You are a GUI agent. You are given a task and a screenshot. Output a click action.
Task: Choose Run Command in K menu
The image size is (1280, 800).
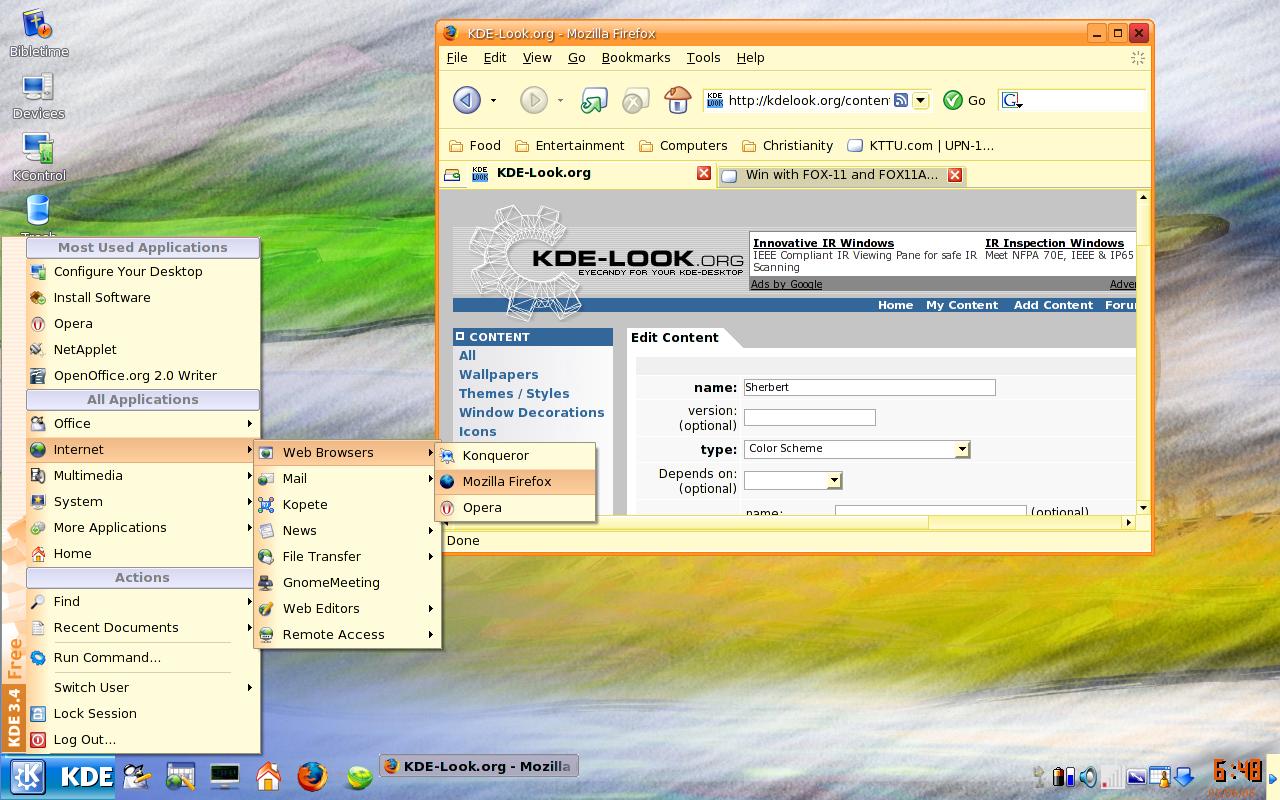coord(142,657)
